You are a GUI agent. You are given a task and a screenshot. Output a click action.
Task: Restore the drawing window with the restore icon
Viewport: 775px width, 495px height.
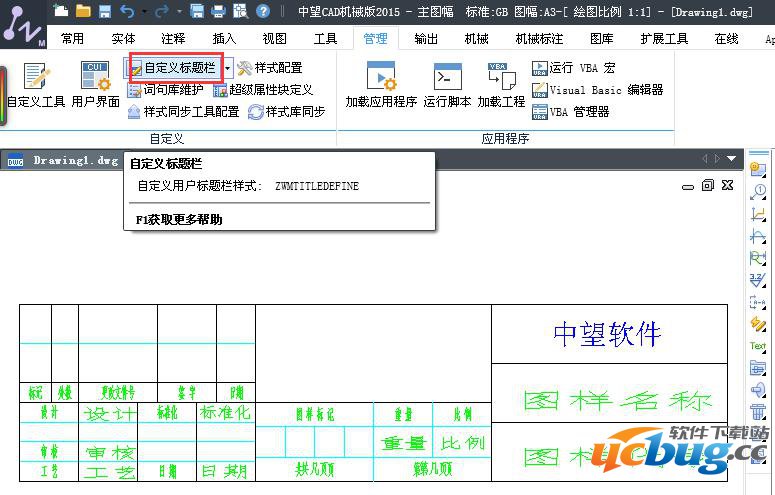click(708, 185)
